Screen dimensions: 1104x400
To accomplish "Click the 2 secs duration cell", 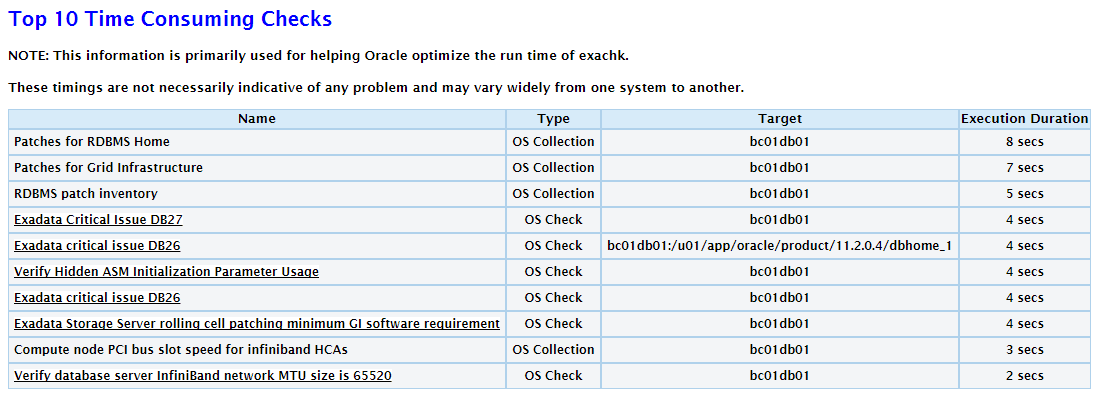I will (1024, 376).
